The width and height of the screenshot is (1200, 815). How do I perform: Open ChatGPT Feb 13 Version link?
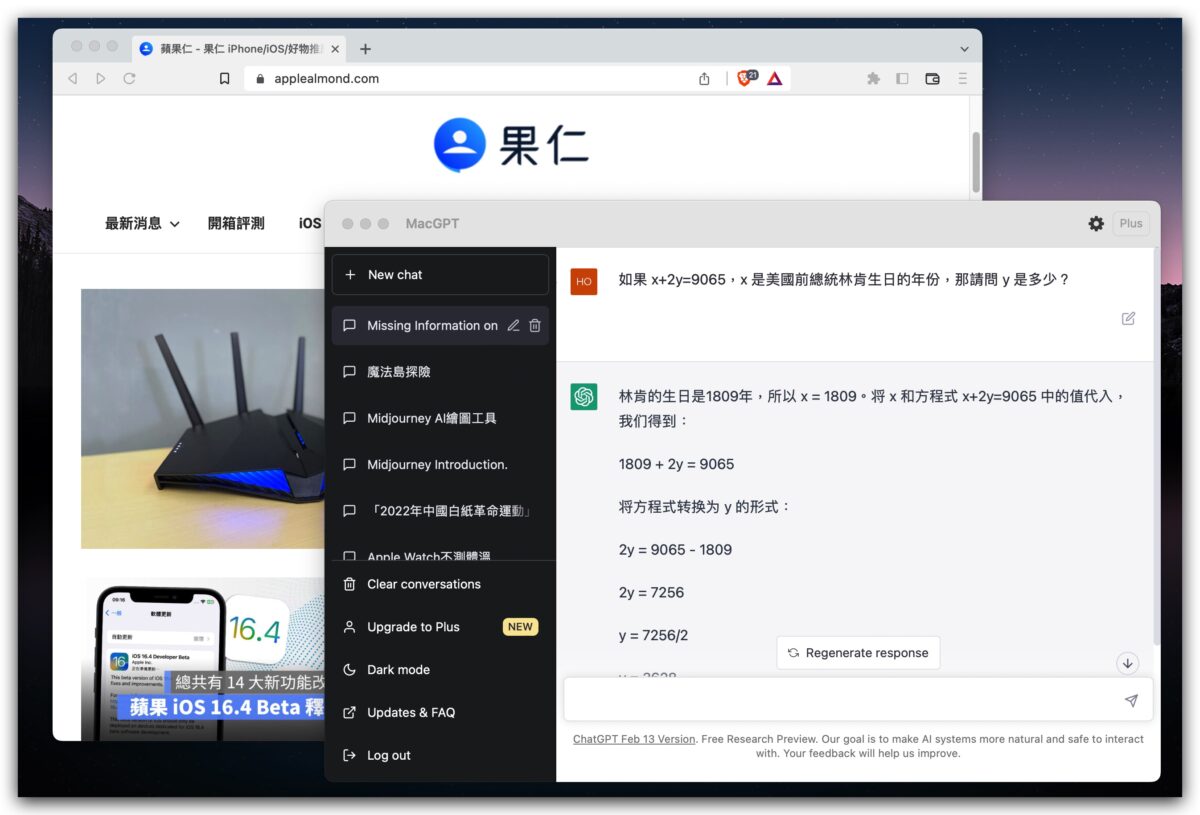(634, 739)
